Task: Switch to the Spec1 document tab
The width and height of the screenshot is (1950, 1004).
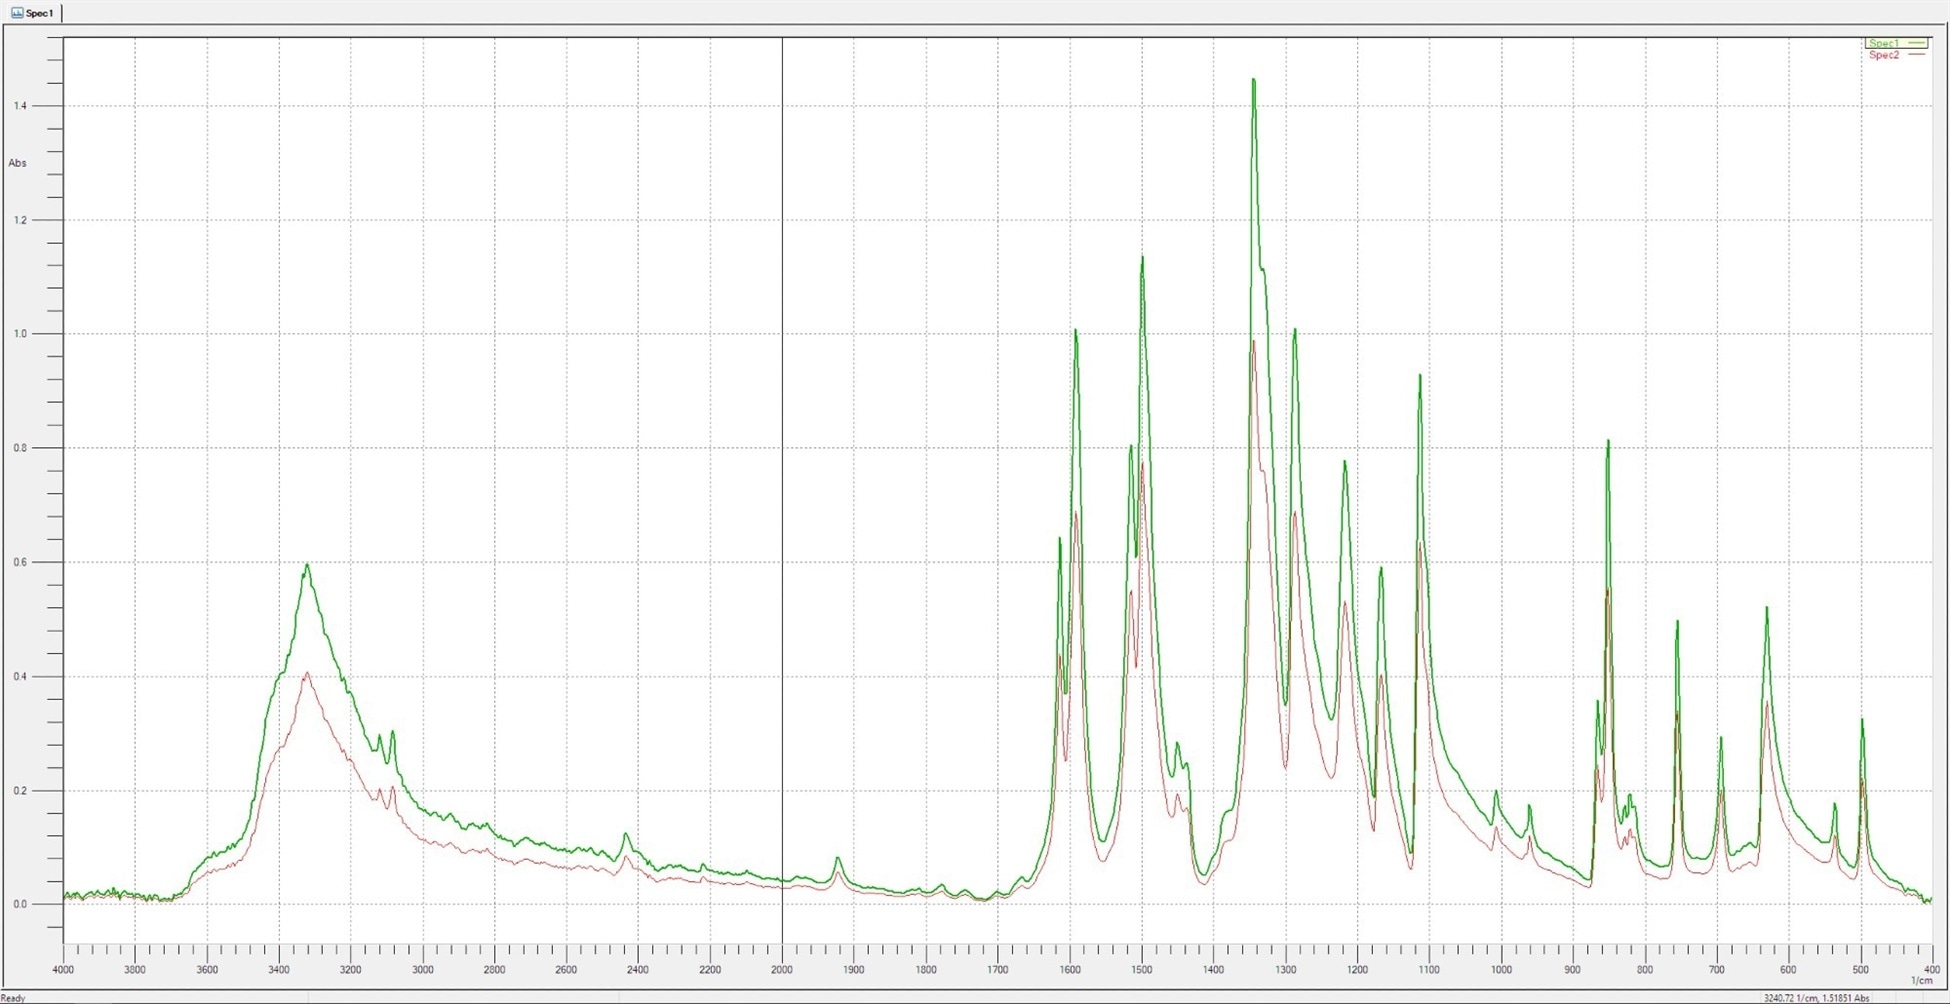Action: [42, 12]
